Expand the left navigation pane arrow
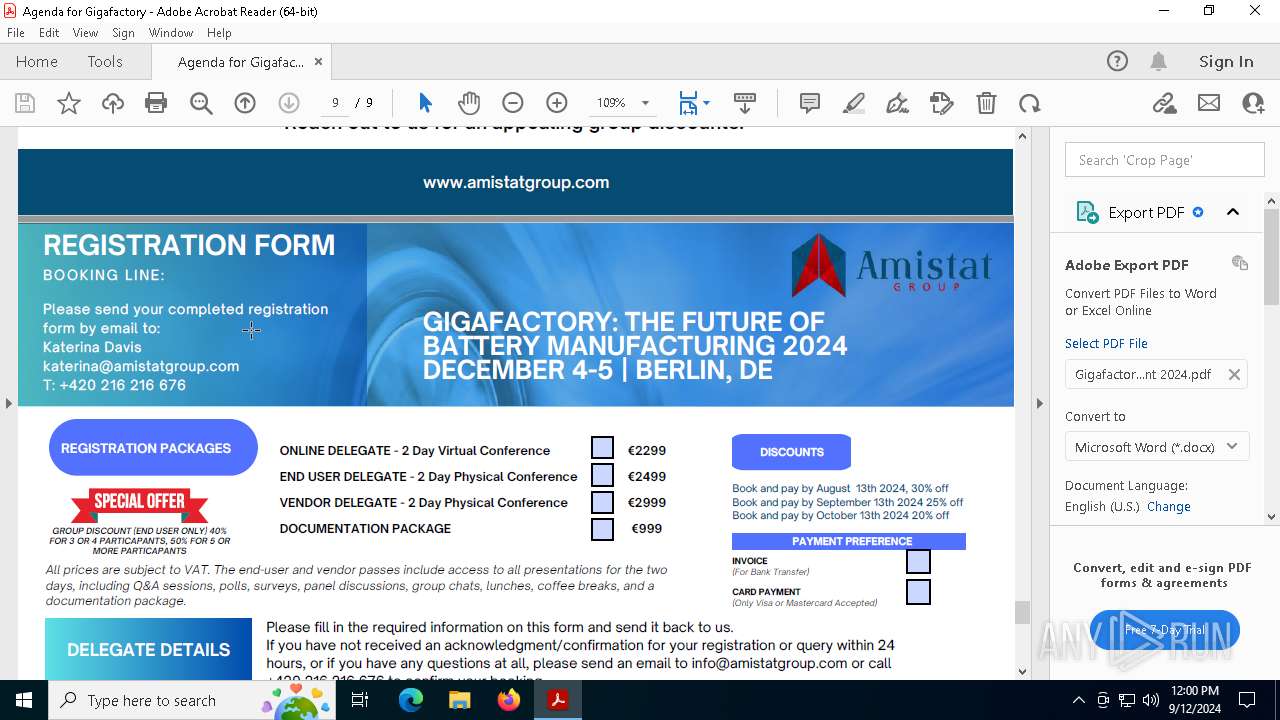The height and width of the screenshot is (720, 1280). [8, 403]
